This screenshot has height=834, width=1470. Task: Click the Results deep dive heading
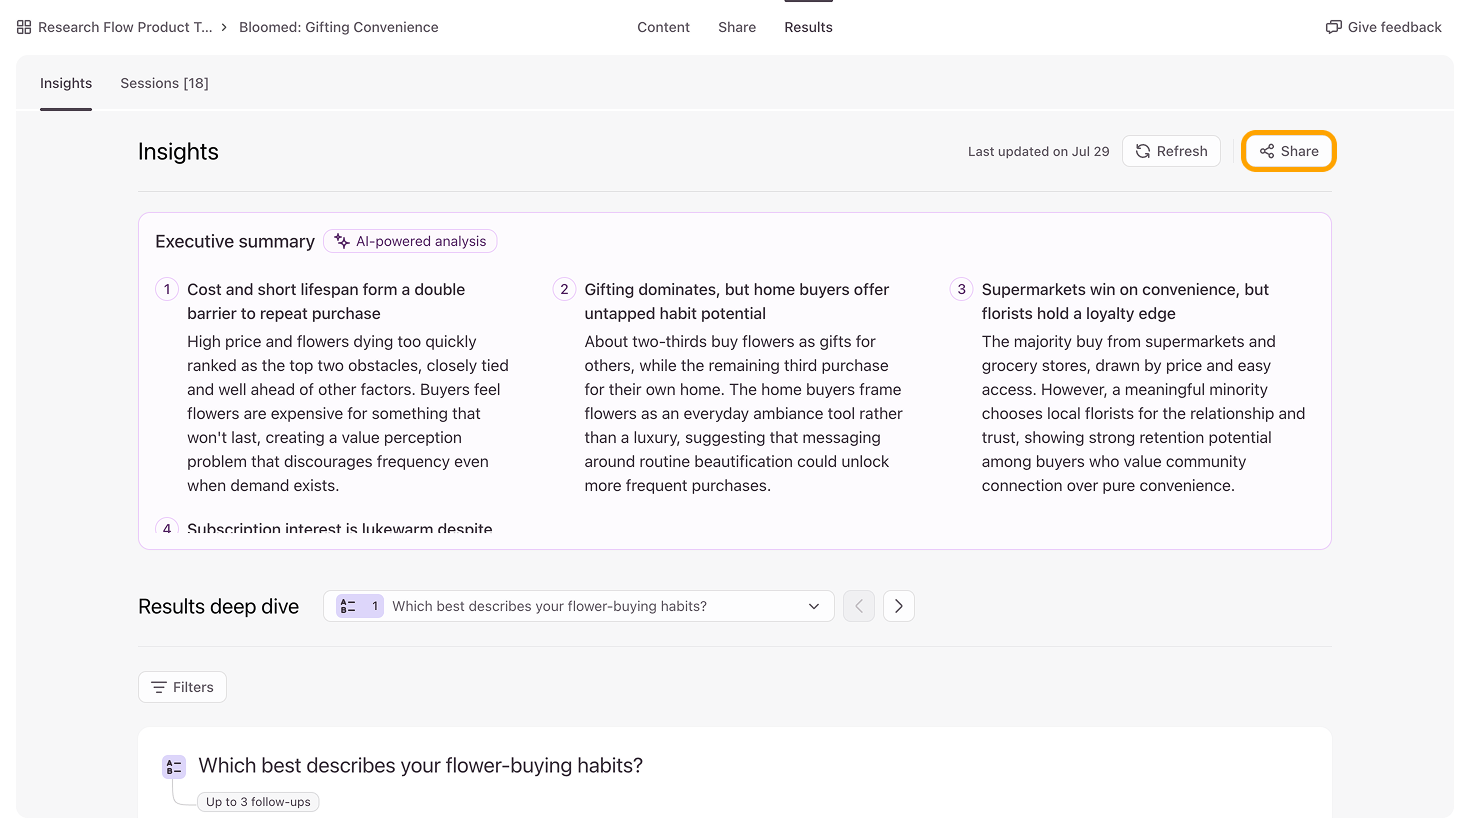(x=218, y=606)
